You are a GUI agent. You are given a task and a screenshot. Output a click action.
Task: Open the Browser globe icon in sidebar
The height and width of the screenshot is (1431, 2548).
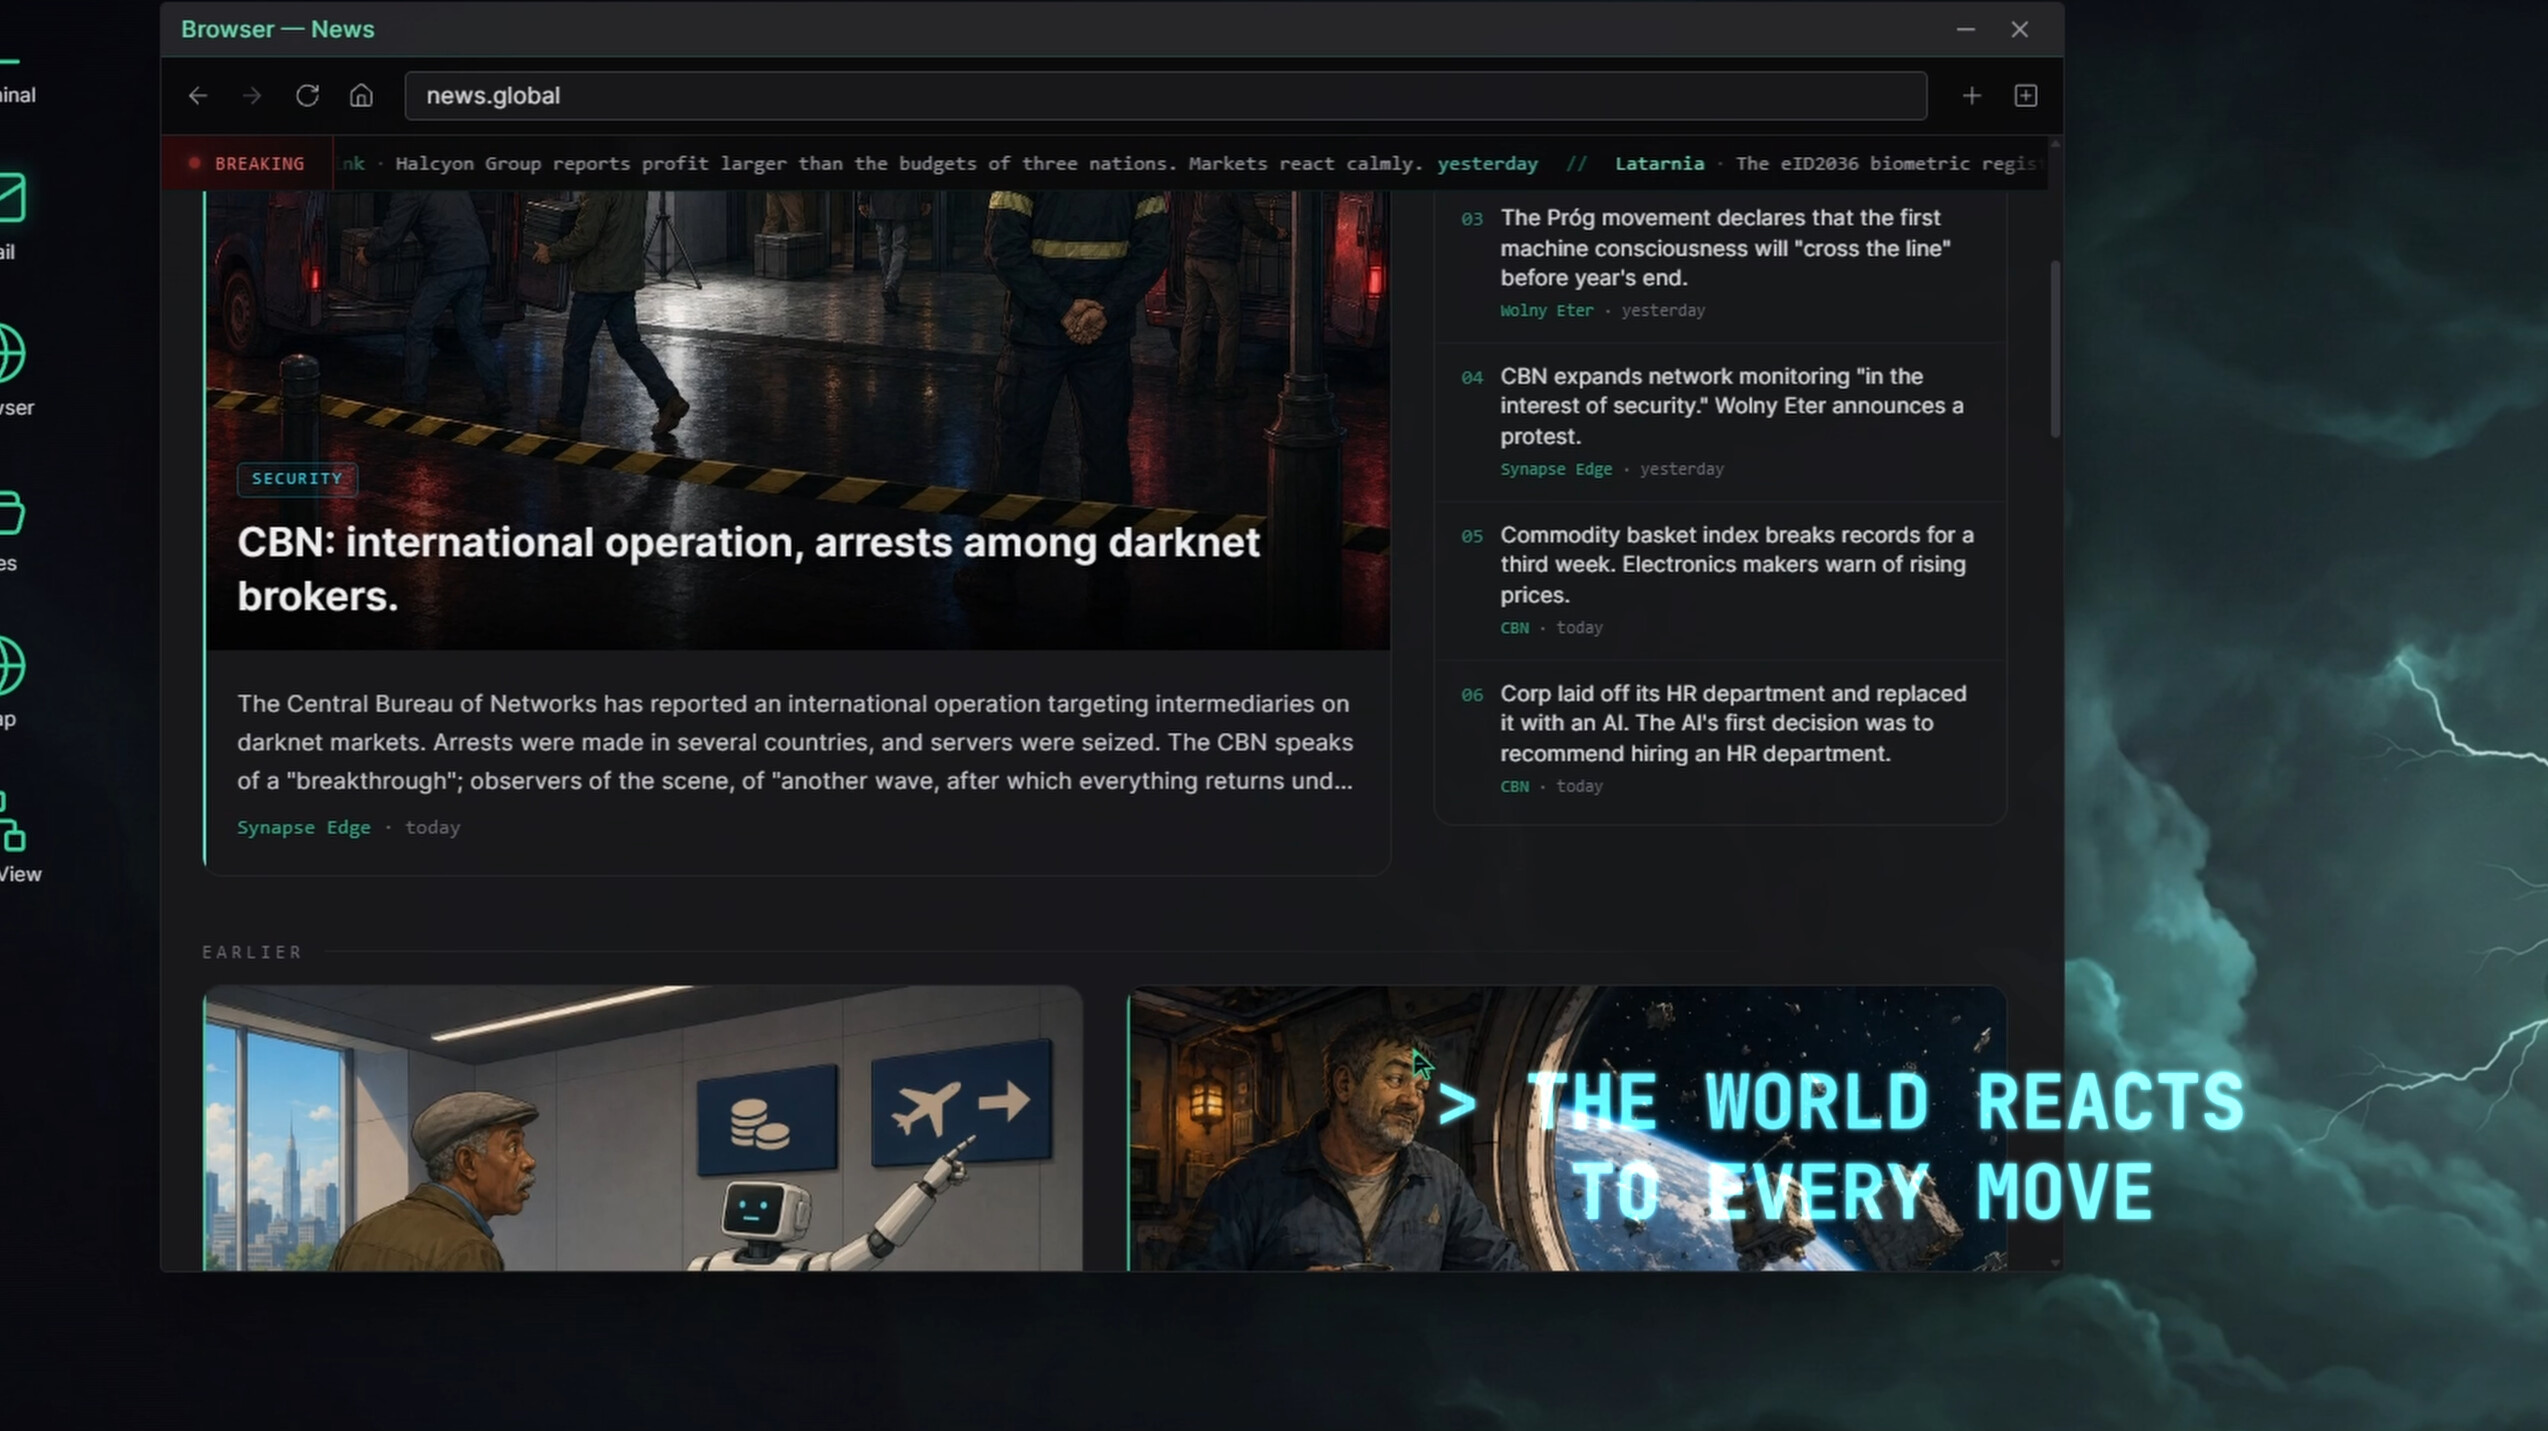coord(10,353)
